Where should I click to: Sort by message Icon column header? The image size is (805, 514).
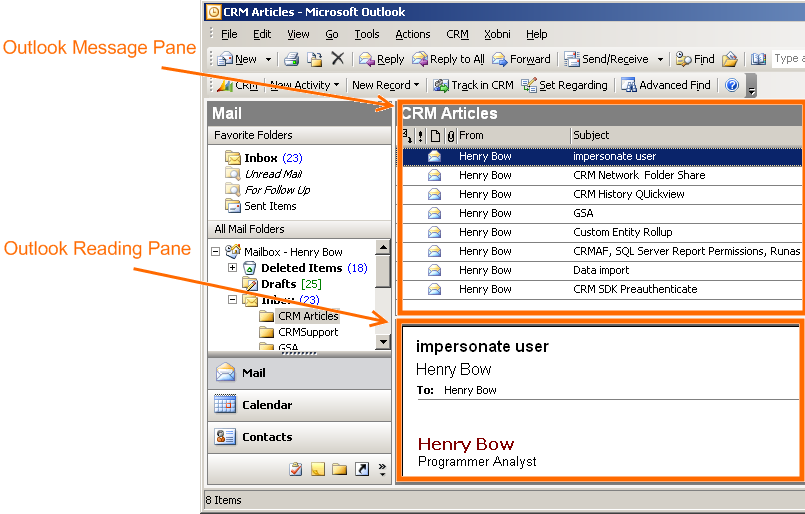(435, 136)
